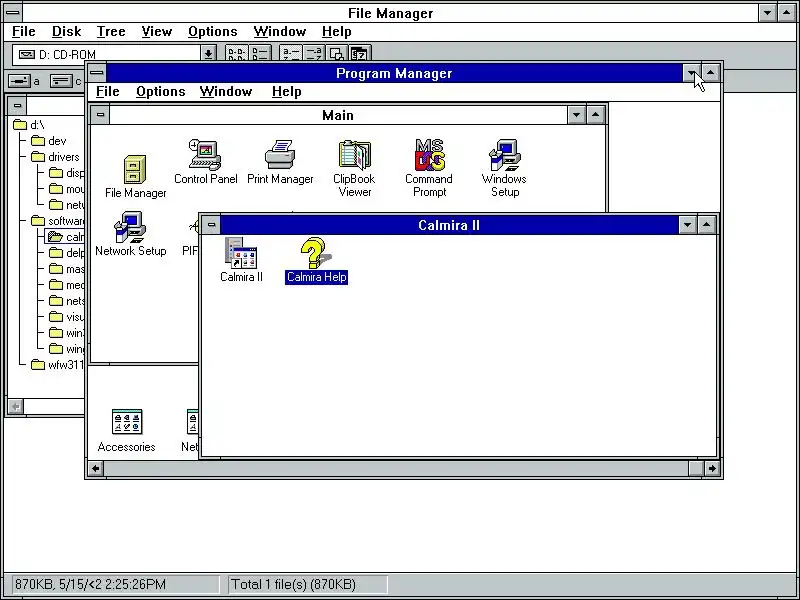Open the Tree menu in File Manager
Image resolution: width=800 pixels, height=600 pixels.
[x=111, y=32]
